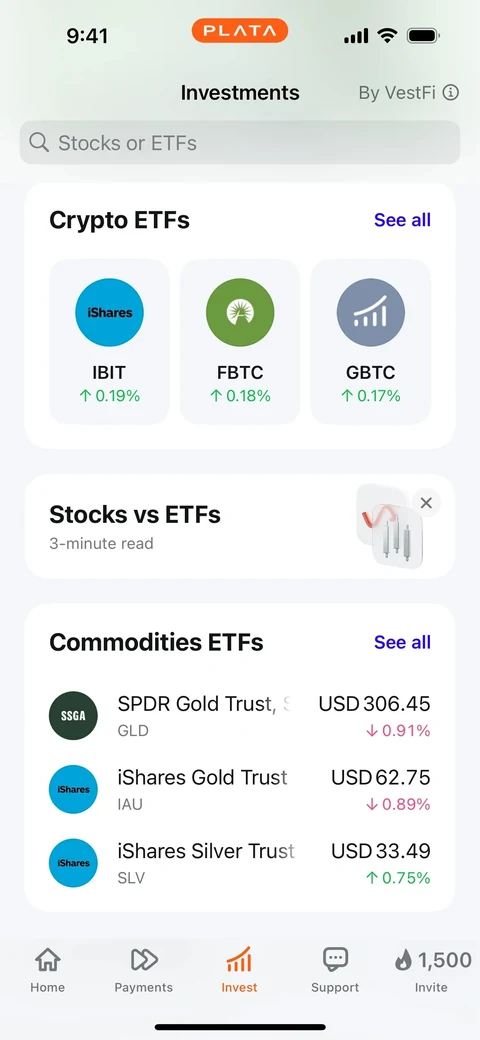The image size is (480, 1040).
Task: Open iShares Silver Trust price USD 33.49
Action: (x=381, y=850)
